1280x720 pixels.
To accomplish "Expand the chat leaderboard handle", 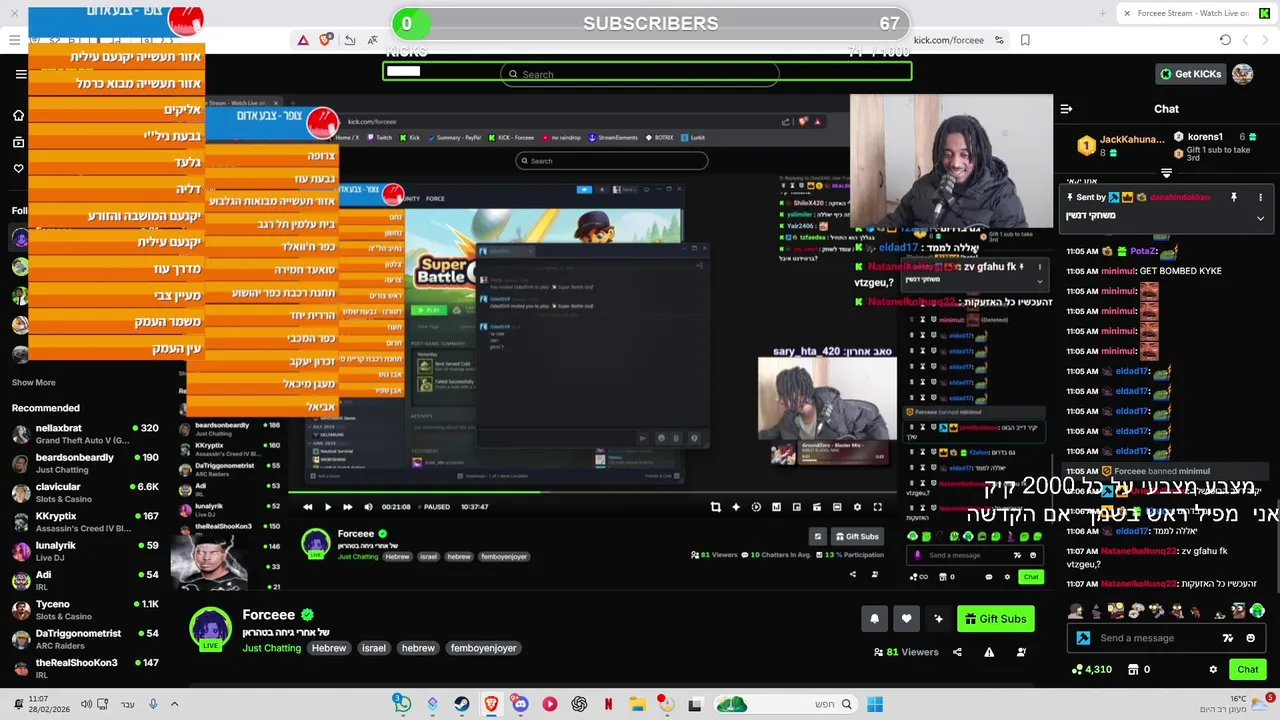I will [1166, 173].
